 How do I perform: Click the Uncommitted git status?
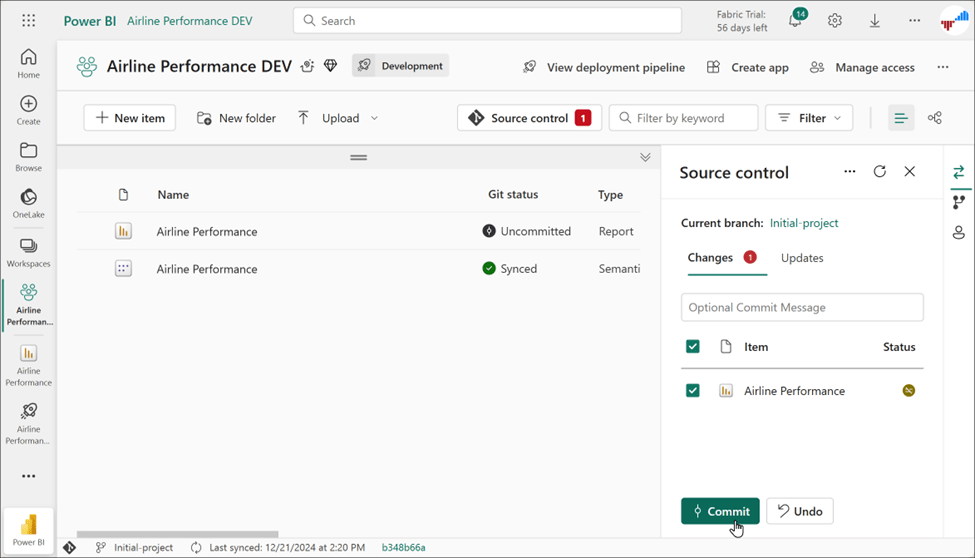point(527,231)
